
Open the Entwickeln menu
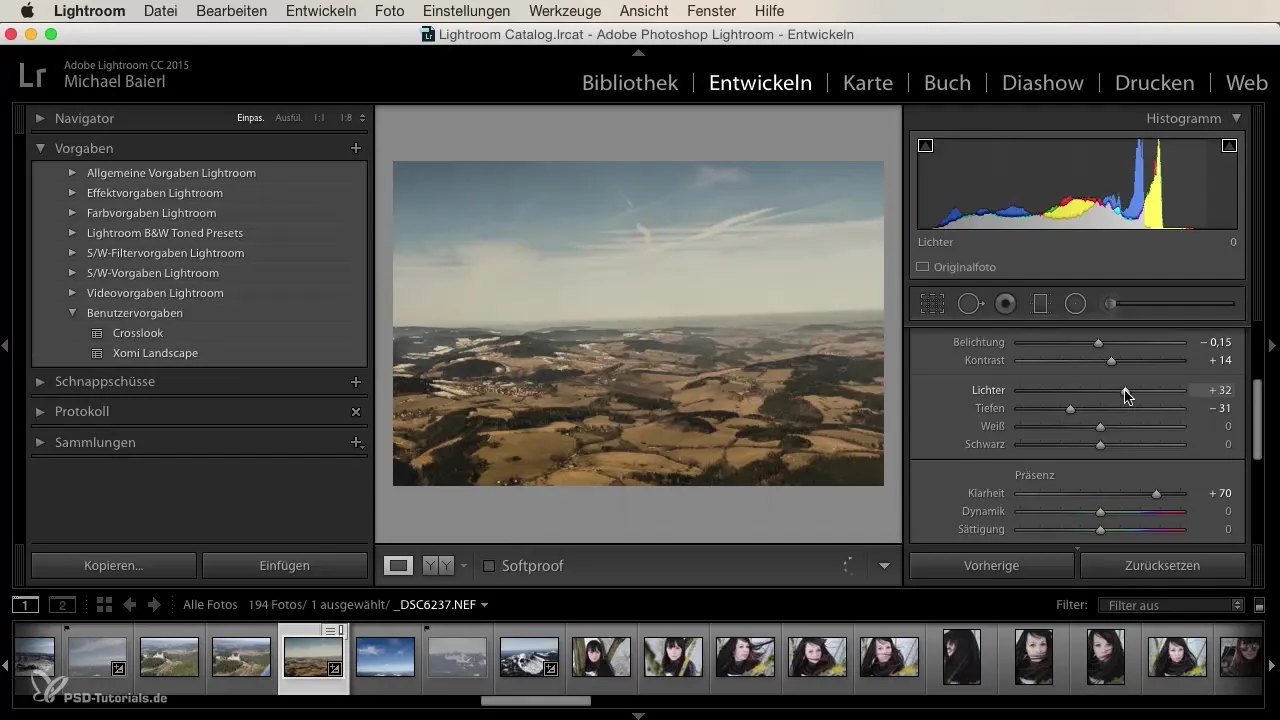coord(321,11)
